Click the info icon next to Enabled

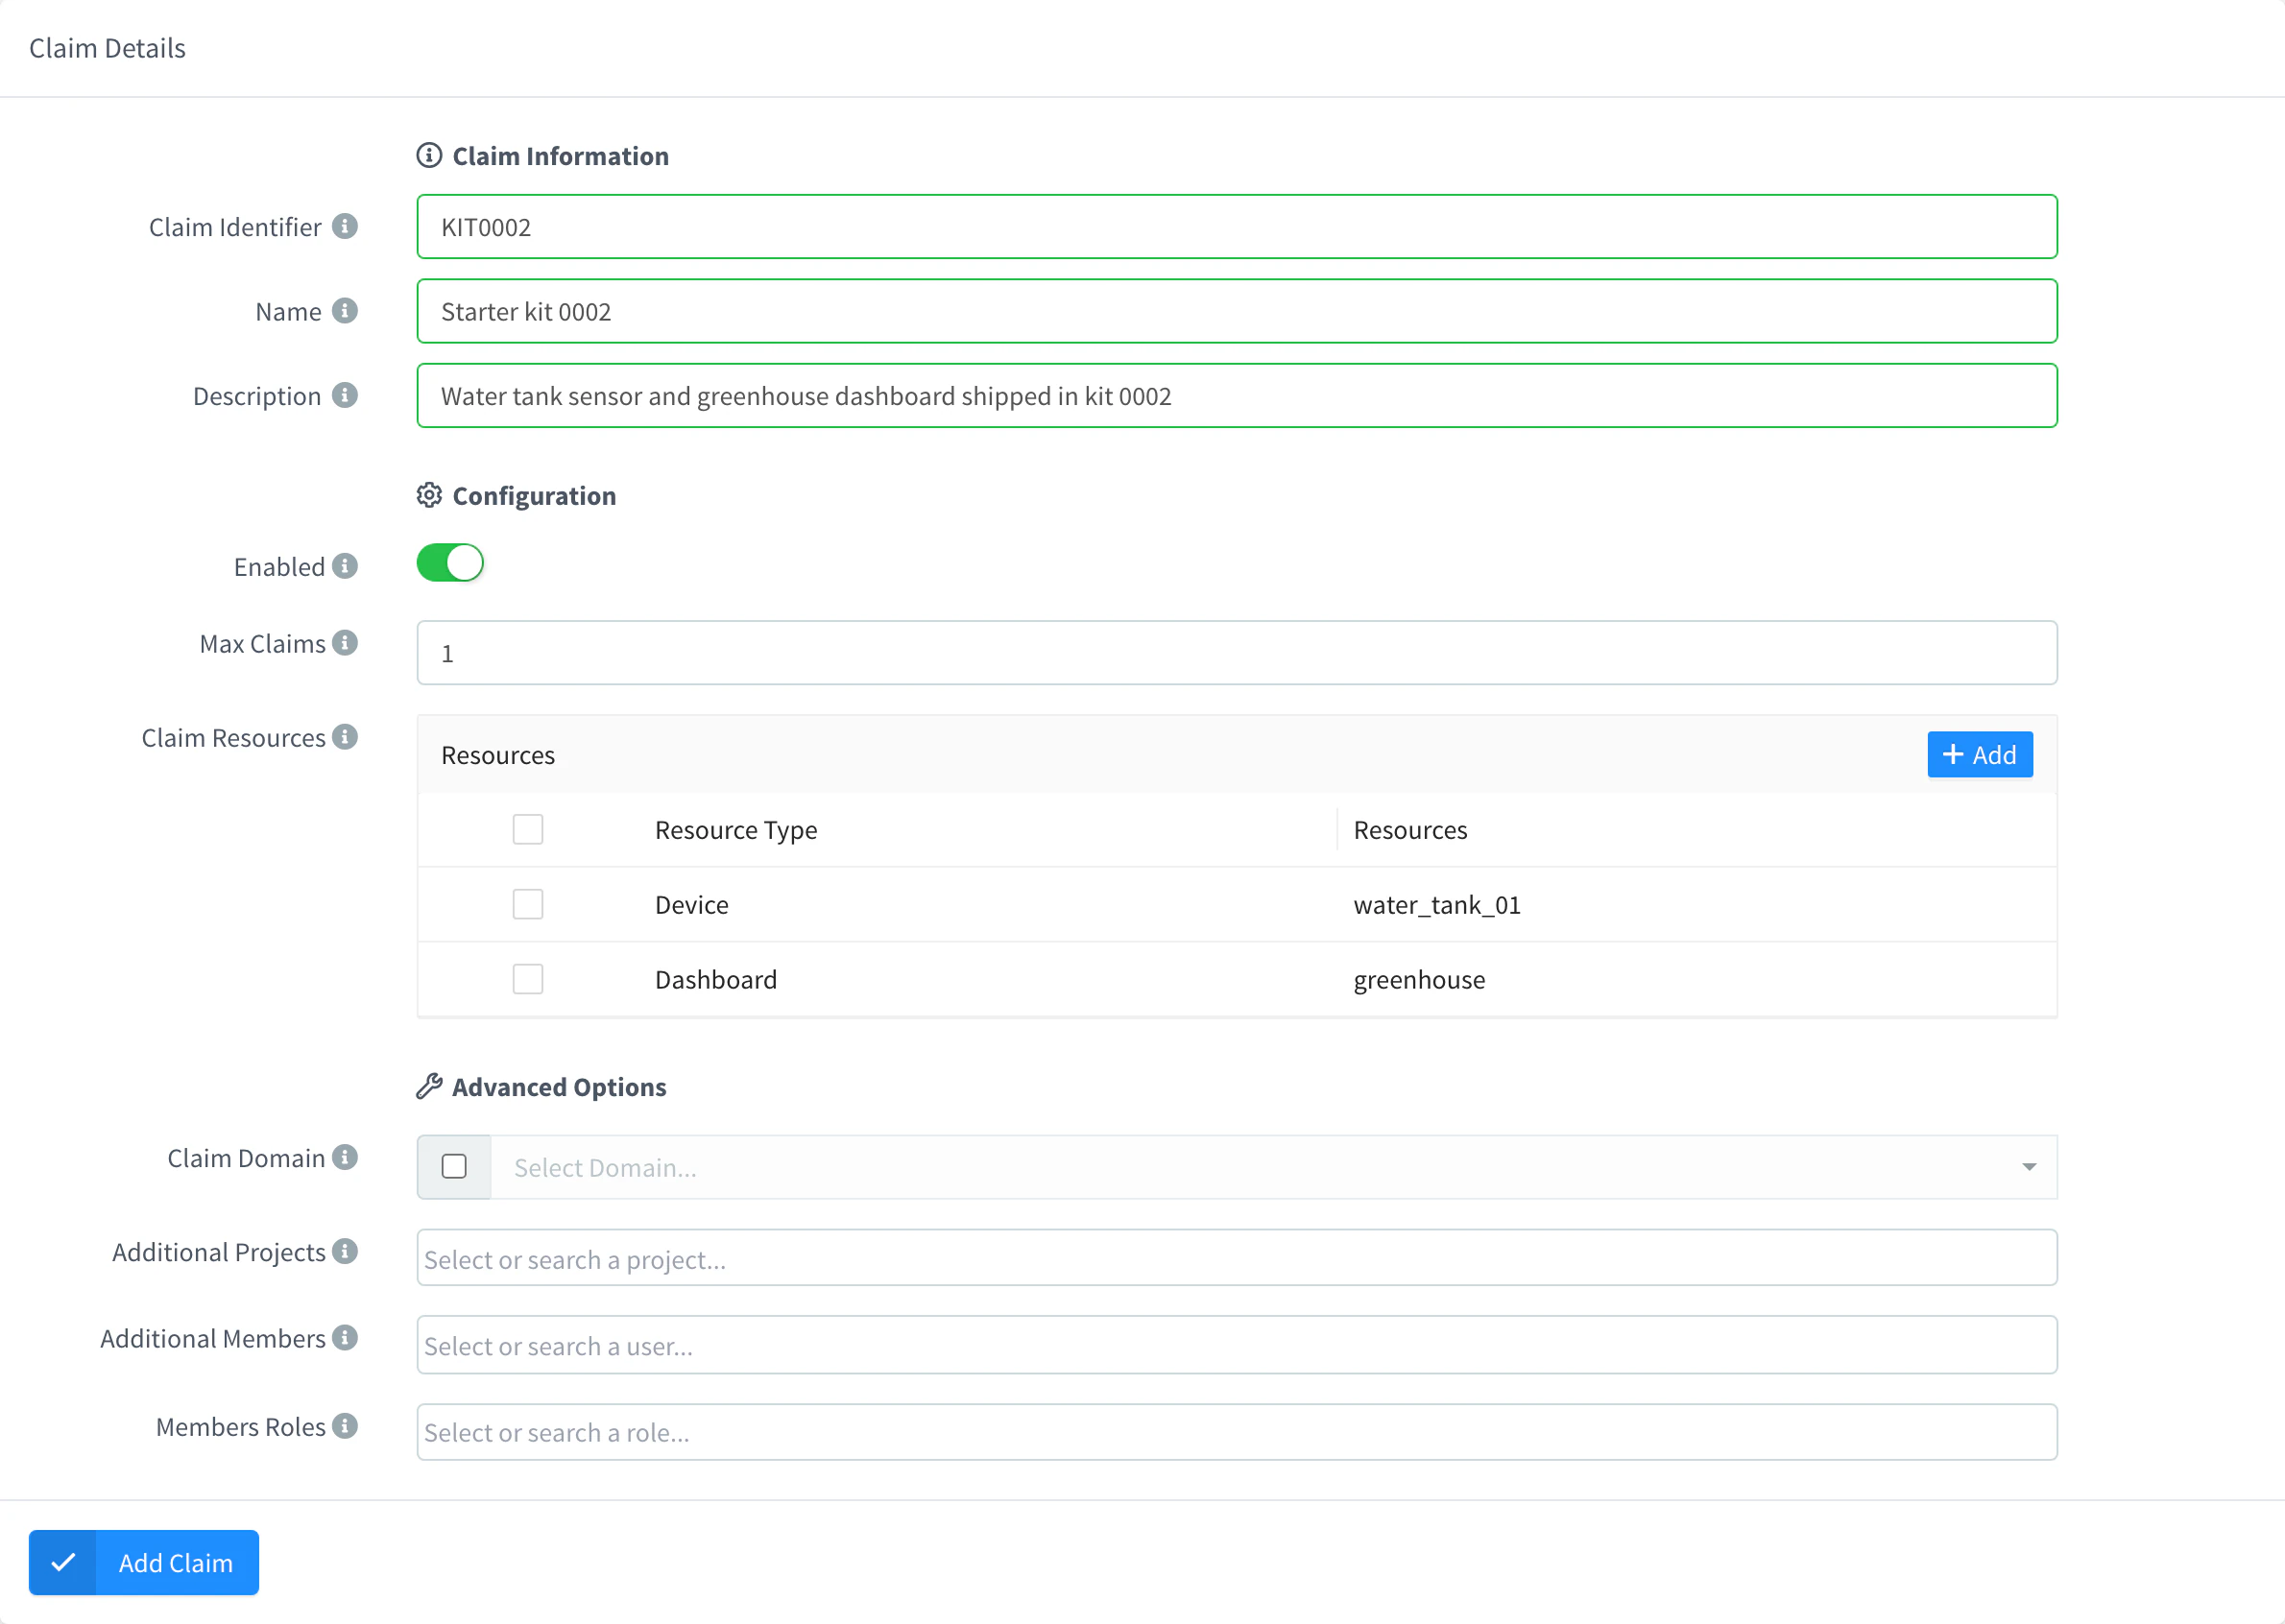345,566
